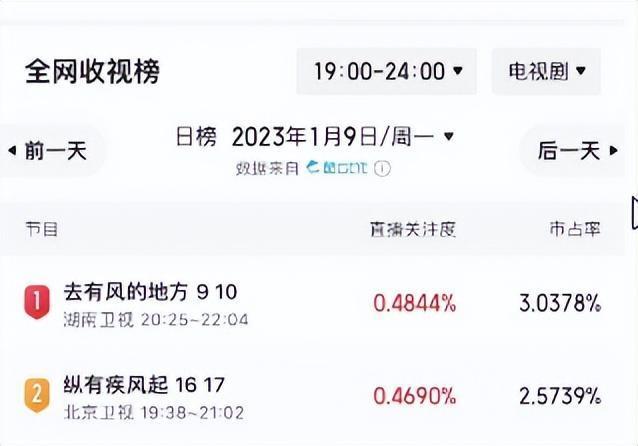Click the rank 1 red badge icon
This screenshot has width=638, height=446.
[x=36, y=301]
